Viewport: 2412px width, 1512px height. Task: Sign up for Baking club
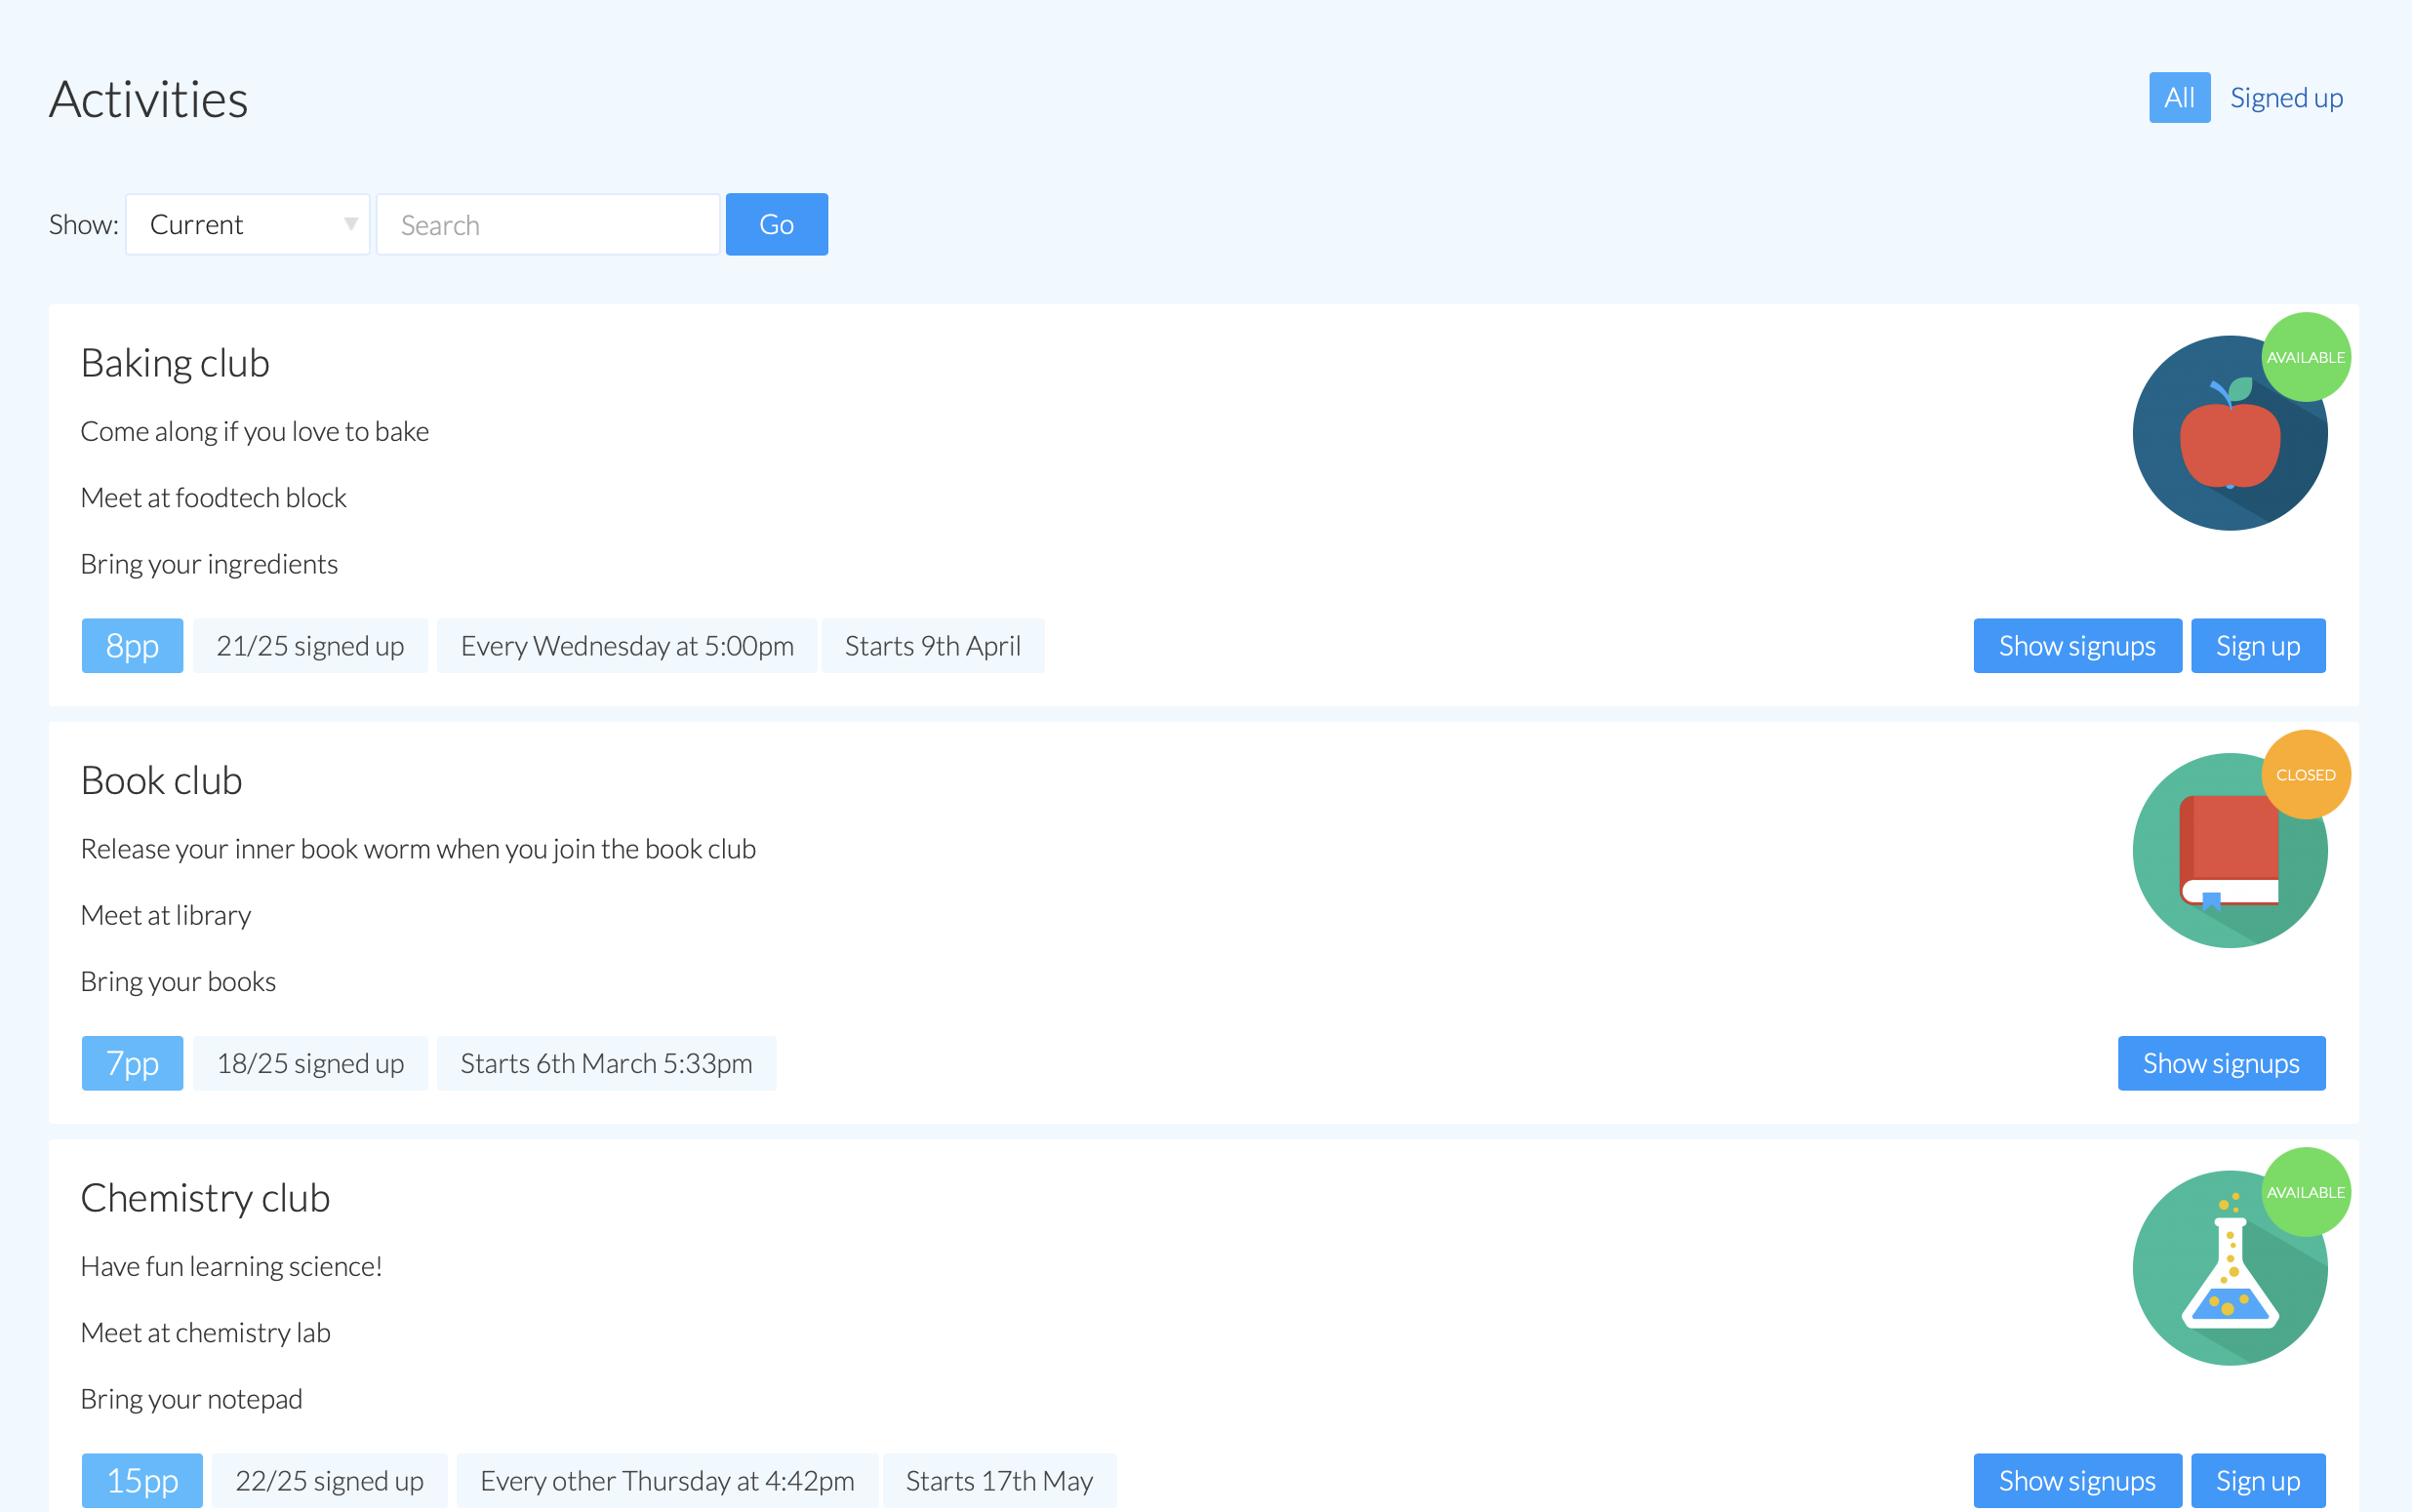click(2257, 646)
